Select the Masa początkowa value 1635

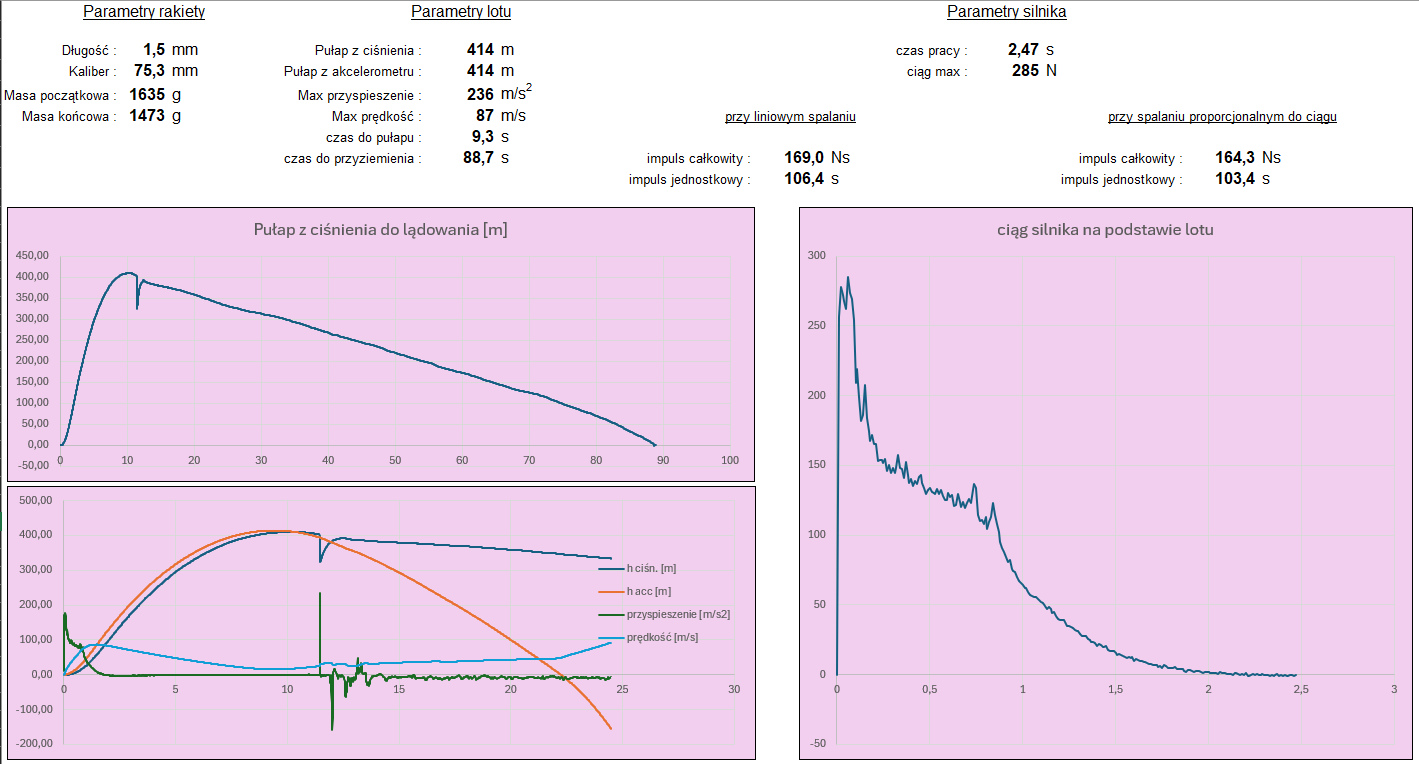click(x=146, y=95)
